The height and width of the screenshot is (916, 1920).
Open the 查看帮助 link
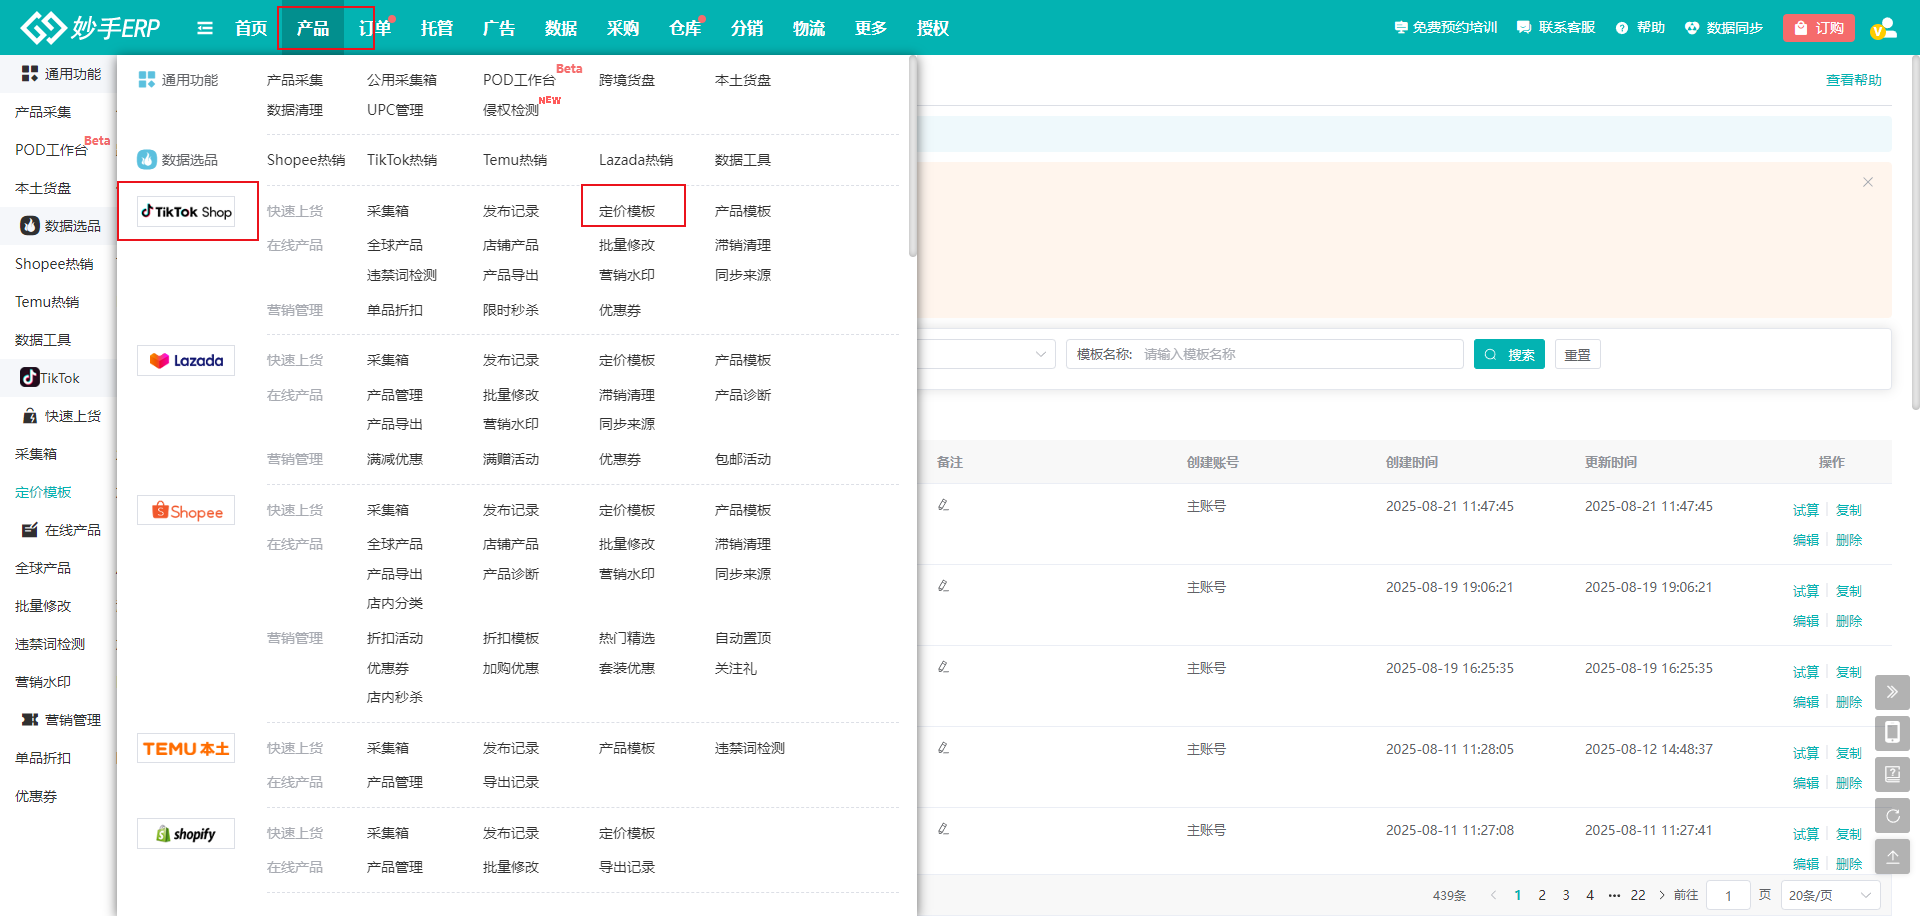point(1854,80)
